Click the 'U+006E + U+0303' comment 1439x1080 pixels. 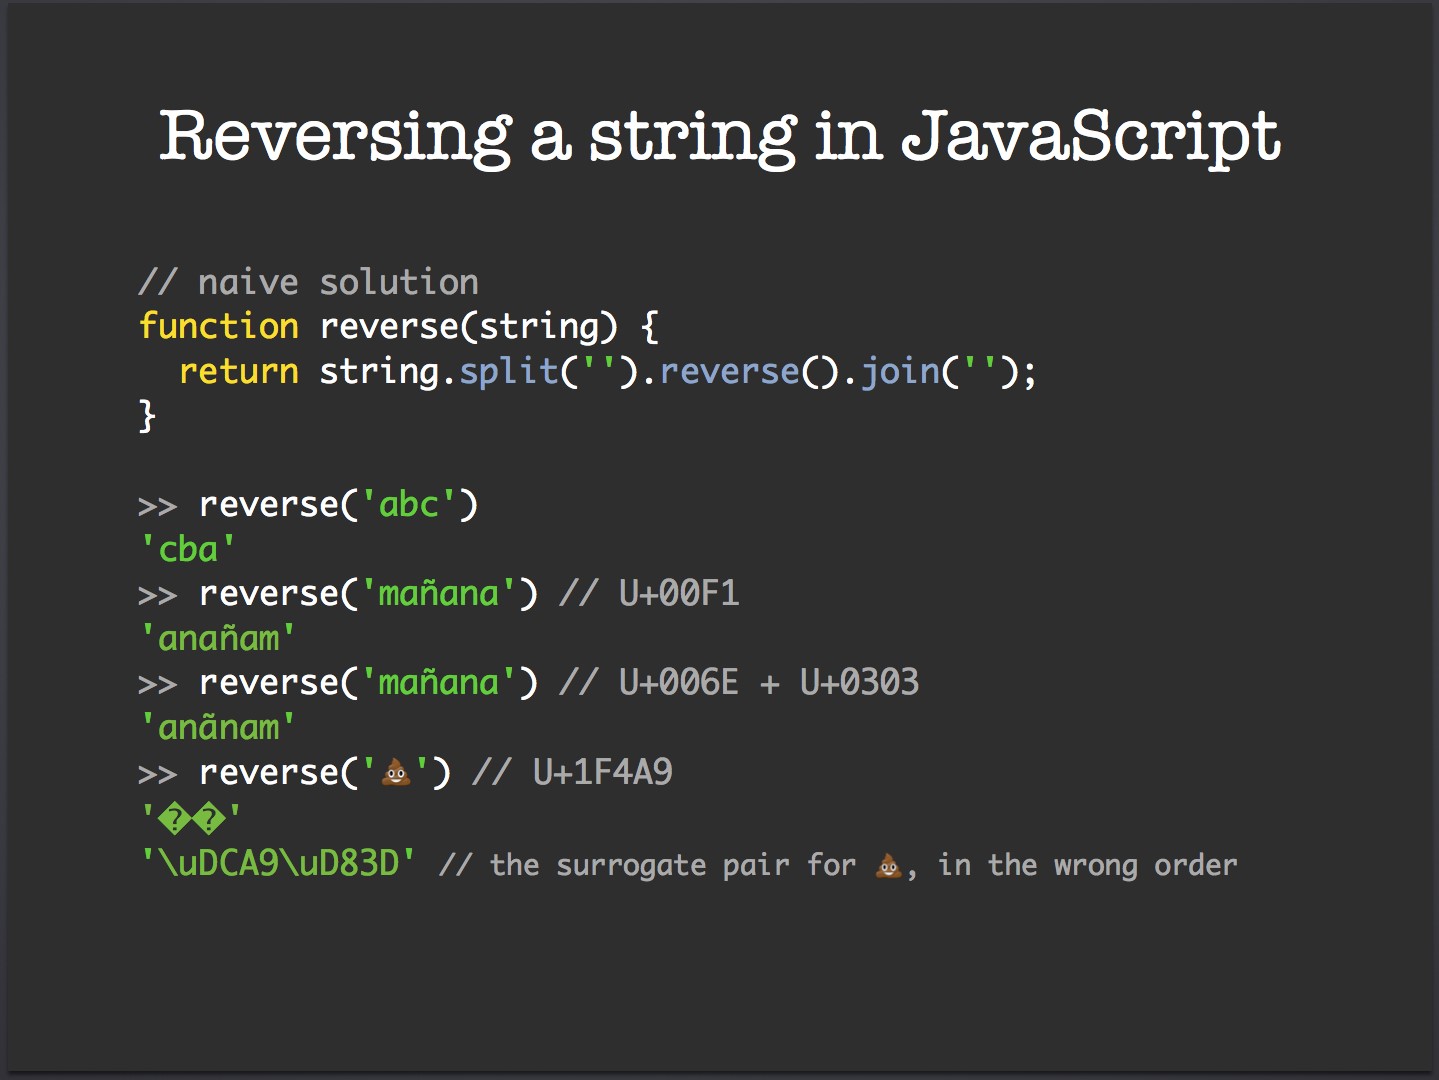click(x=769, y=683)
